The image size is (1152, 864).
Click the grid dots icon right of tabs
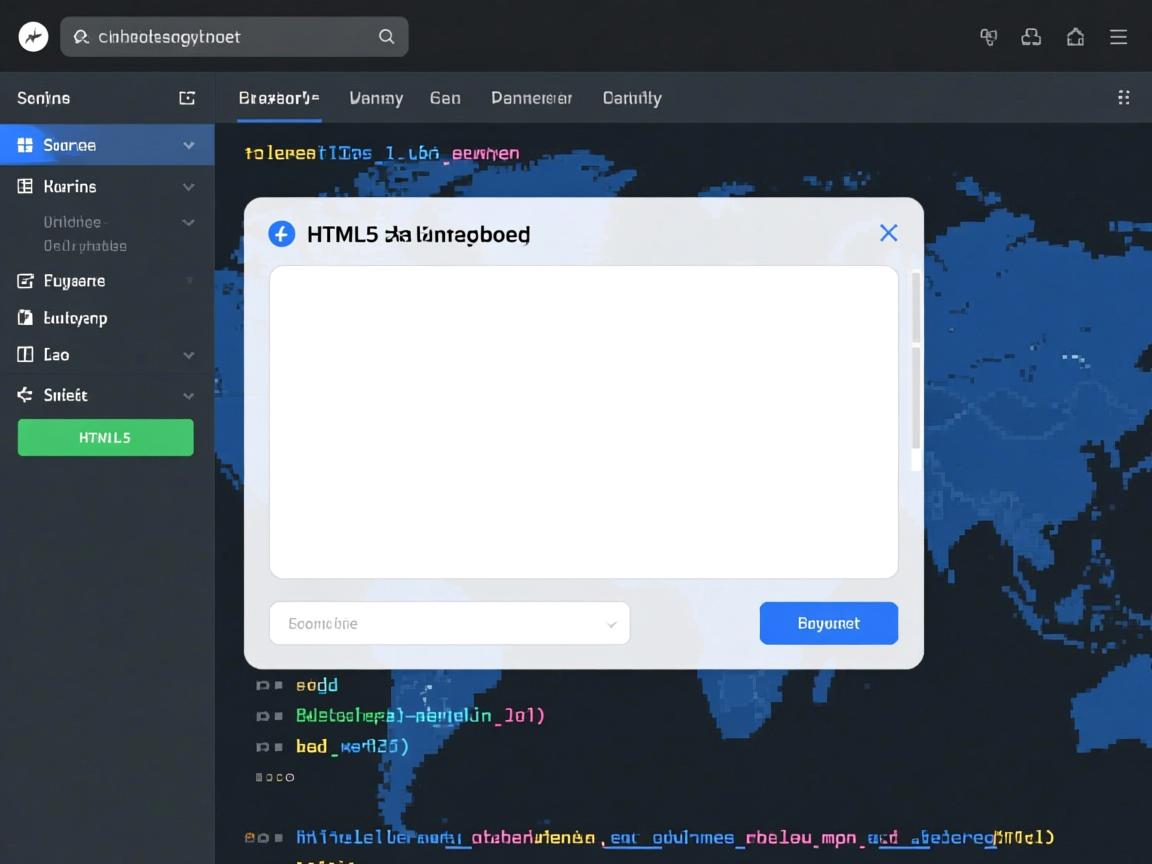1124,97
